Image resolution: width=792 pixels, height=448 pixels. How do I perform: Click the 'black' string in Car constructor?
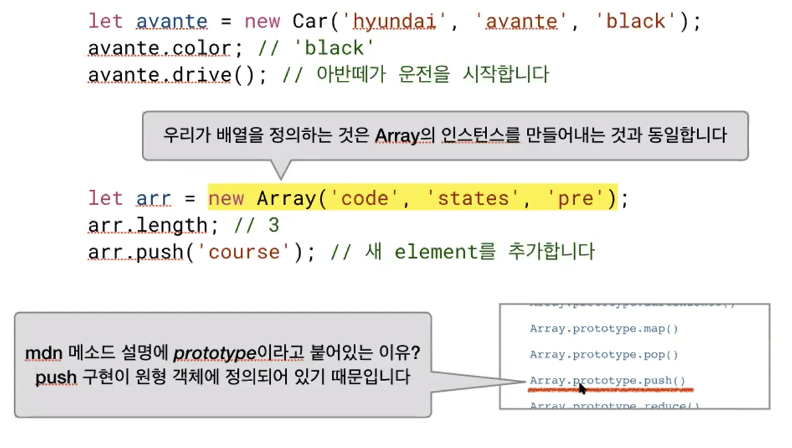click(635, 21)
